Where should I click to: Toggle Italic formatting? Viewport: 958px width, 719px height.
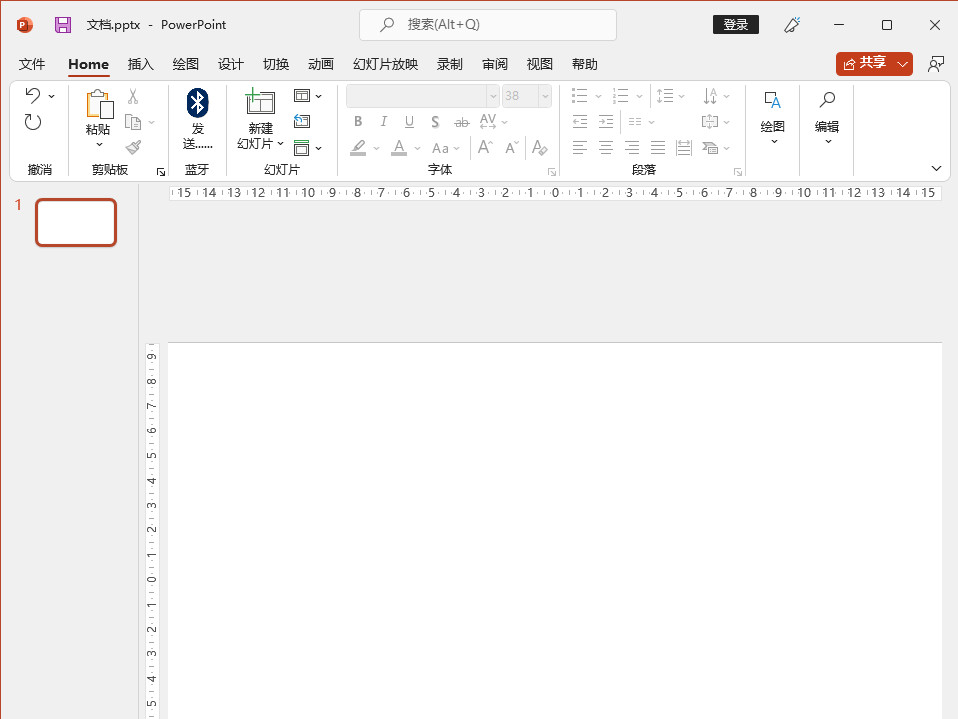tap(384, 122)
